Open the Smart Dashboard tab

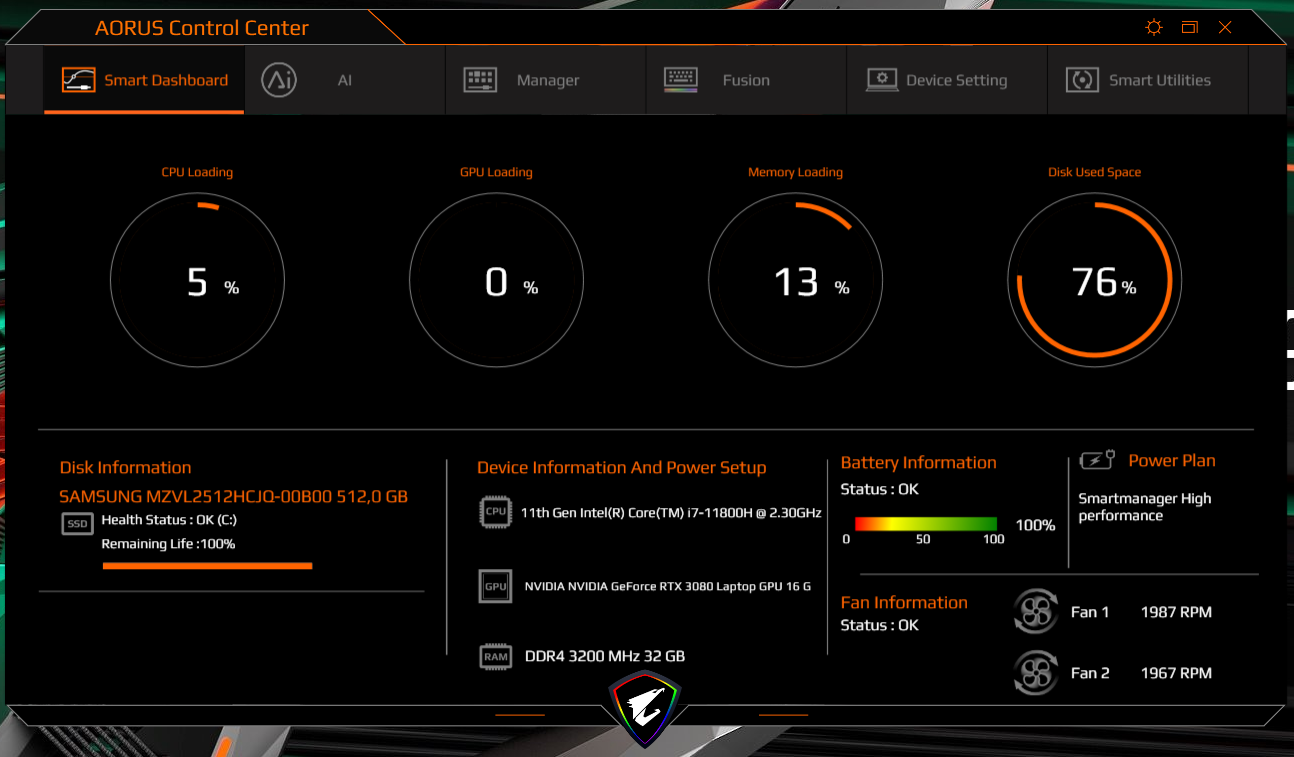point(145,80)
